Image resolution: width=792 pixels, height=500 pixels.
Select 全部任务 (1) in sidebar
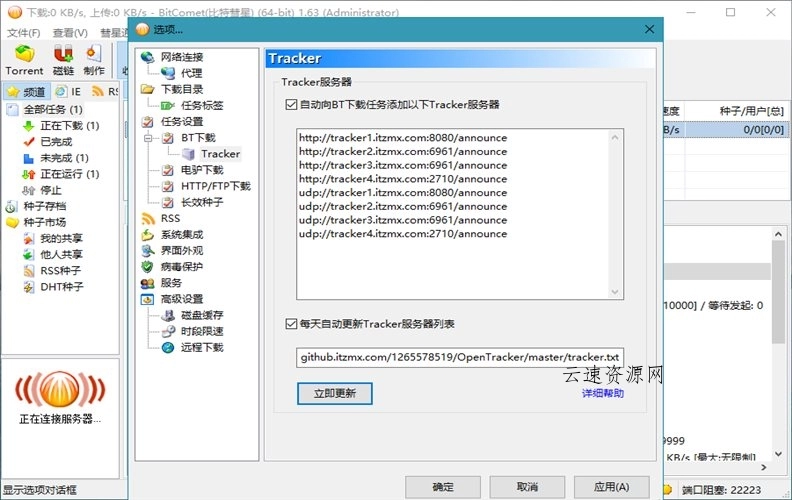coord(53,110)
